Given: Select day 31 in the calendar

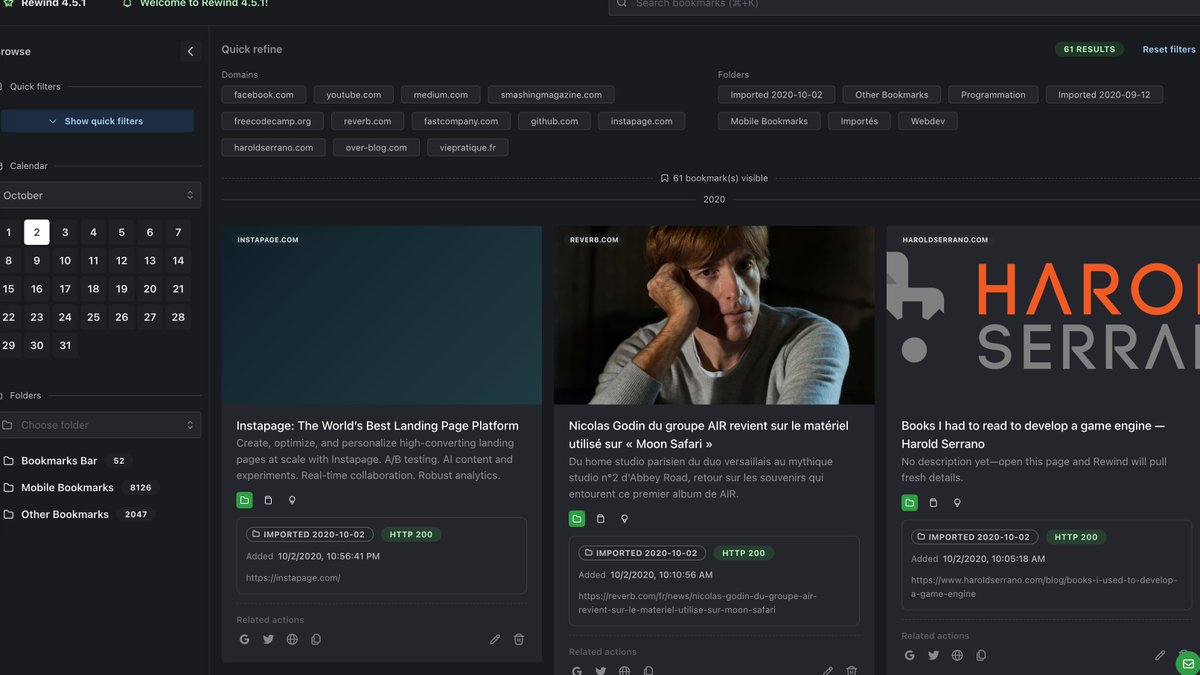Looking at the screenshot, I should point(65,345).
